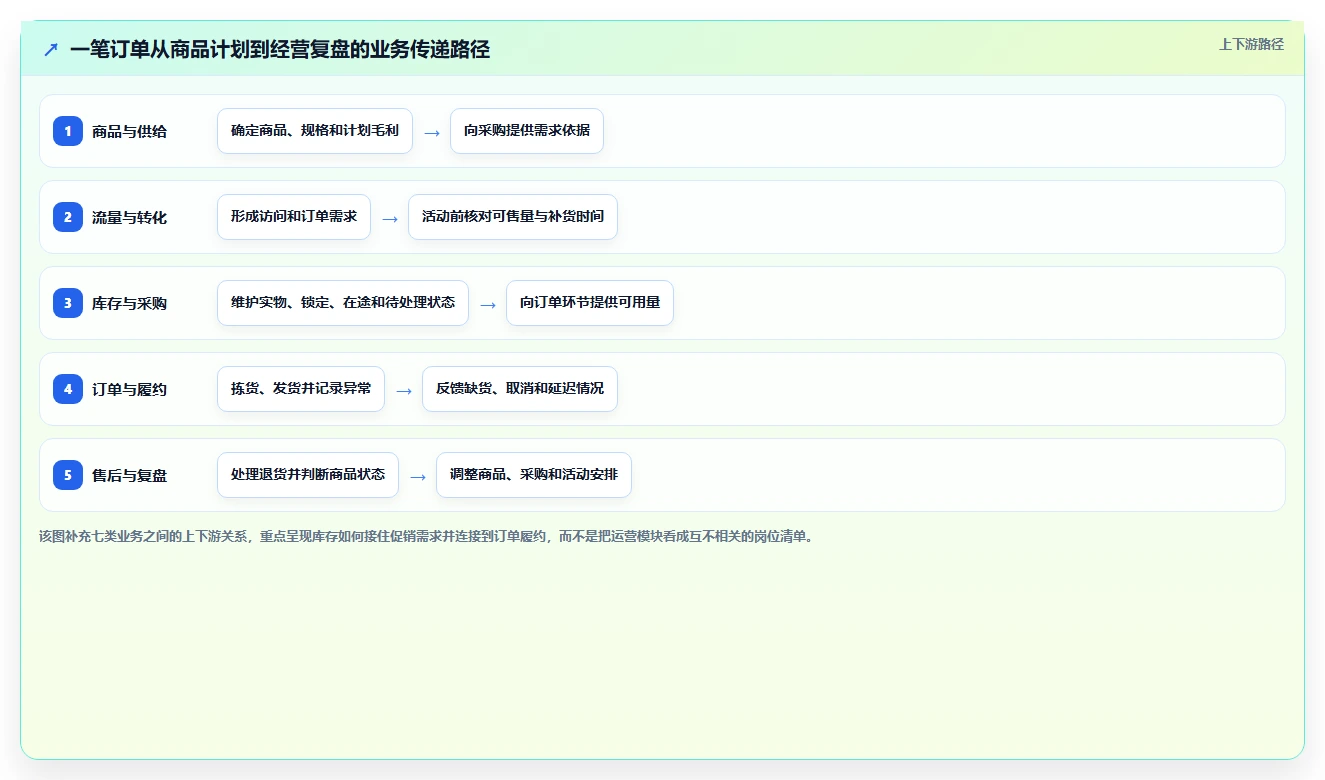Click the arrow in the 商品与供给 row

coord(432,132)
